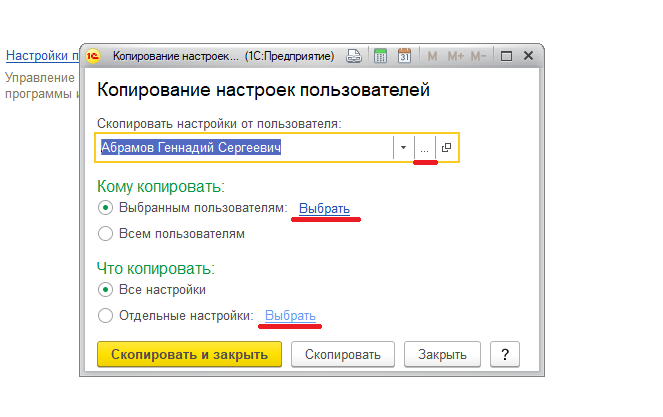
Task: Click the M+ memory add button
Action: pos(455,56)
